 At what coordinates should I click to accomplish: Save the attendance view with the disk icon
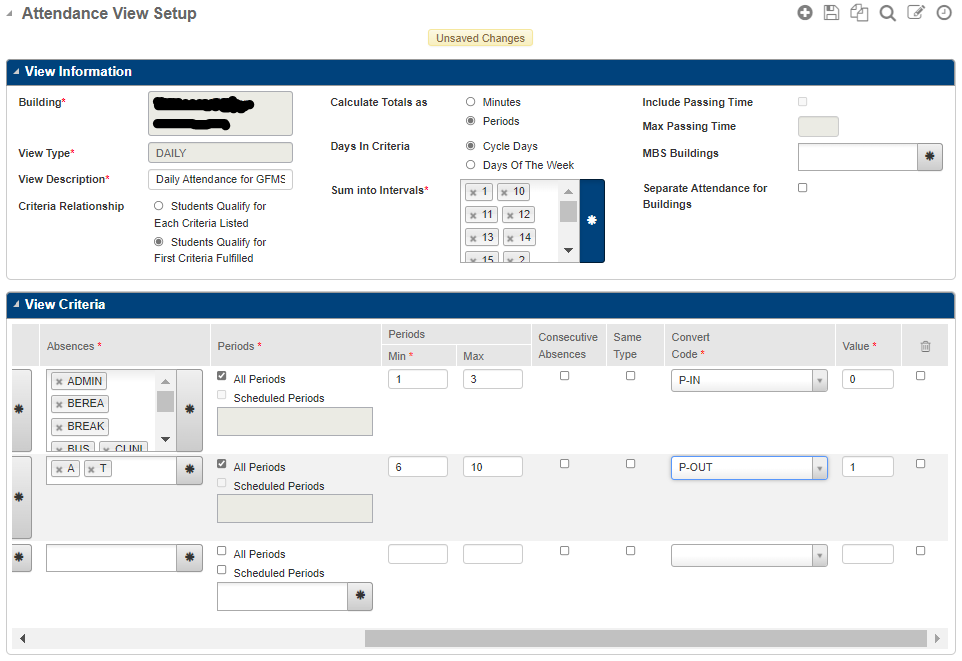click(x=831, y=12)
